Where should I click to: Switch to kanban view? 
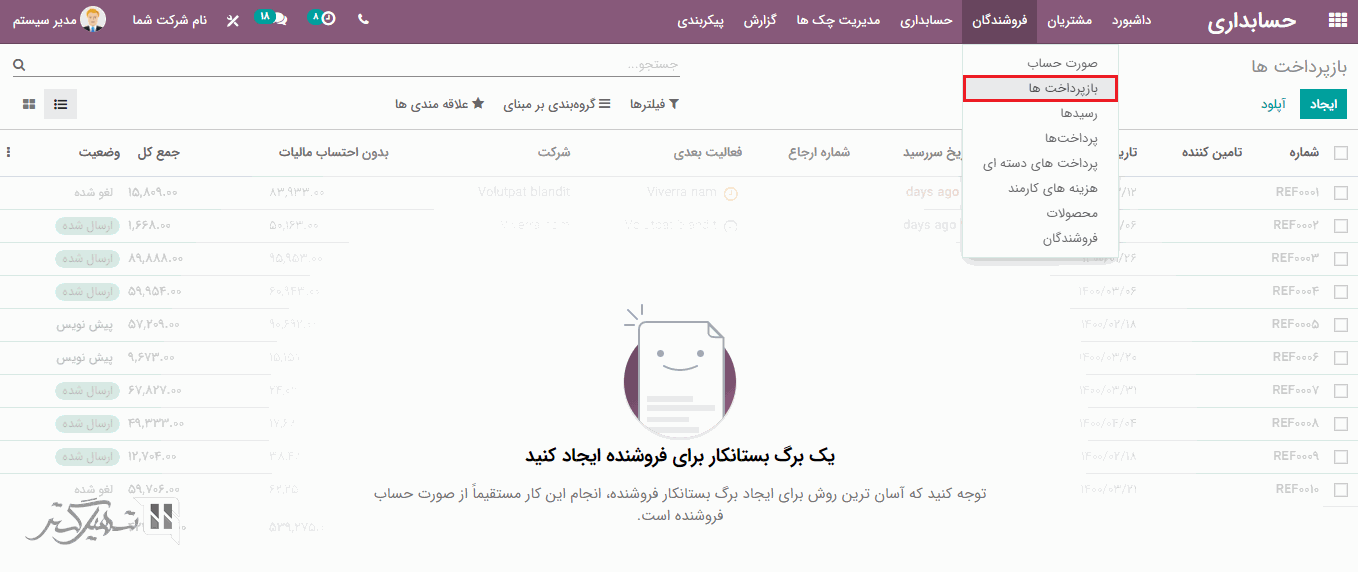pyautogui.click(x=29, y=104)
